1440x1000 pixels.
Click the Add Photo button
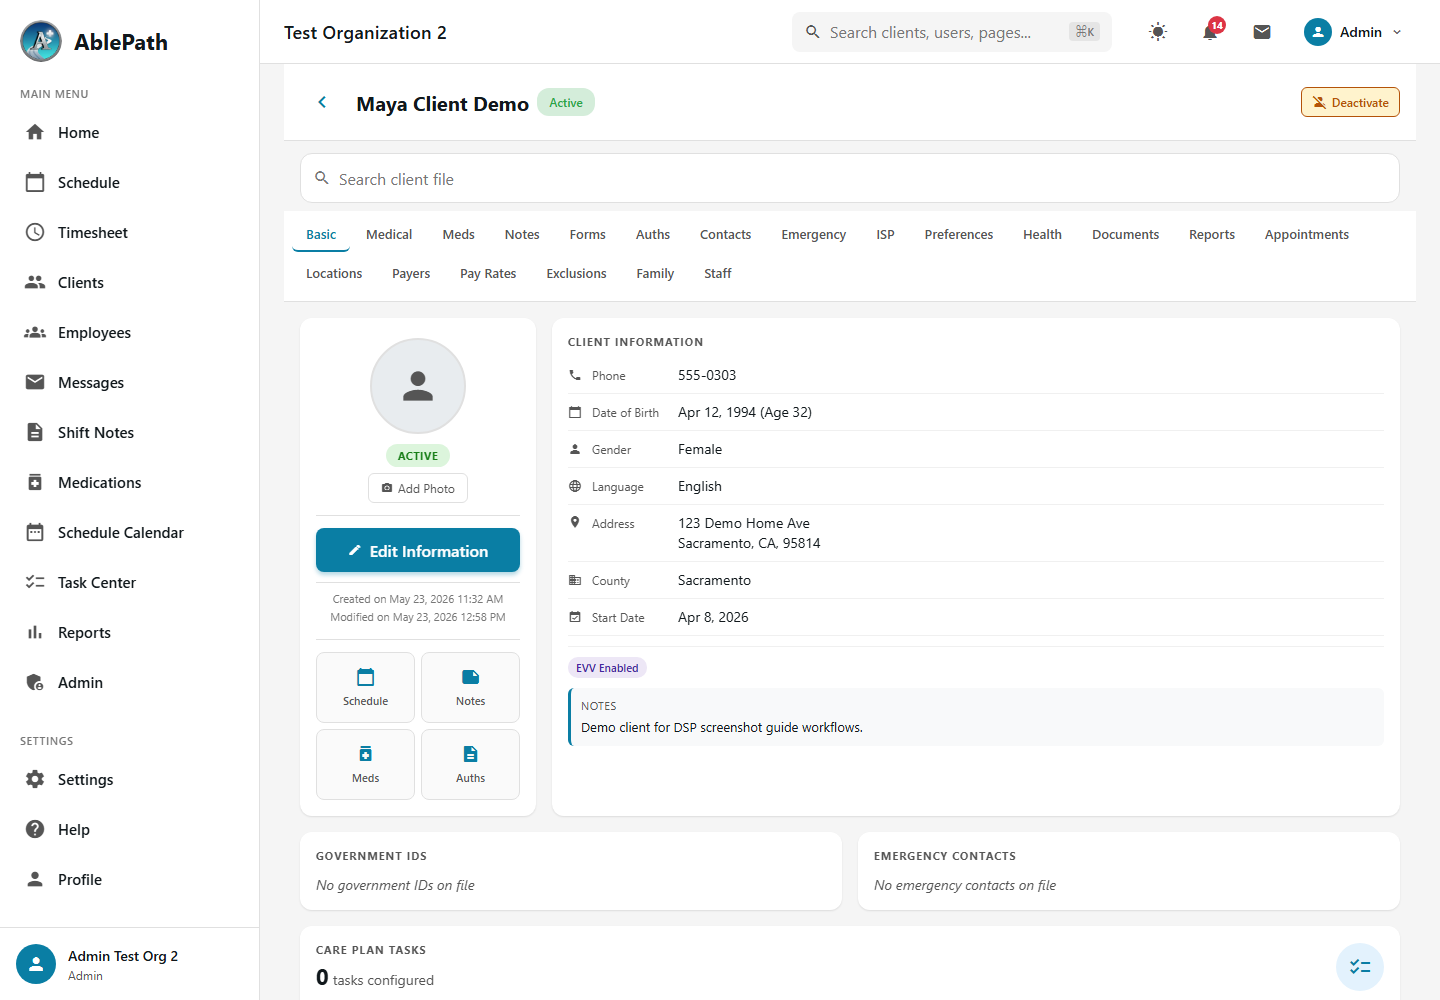click(418, 488)
